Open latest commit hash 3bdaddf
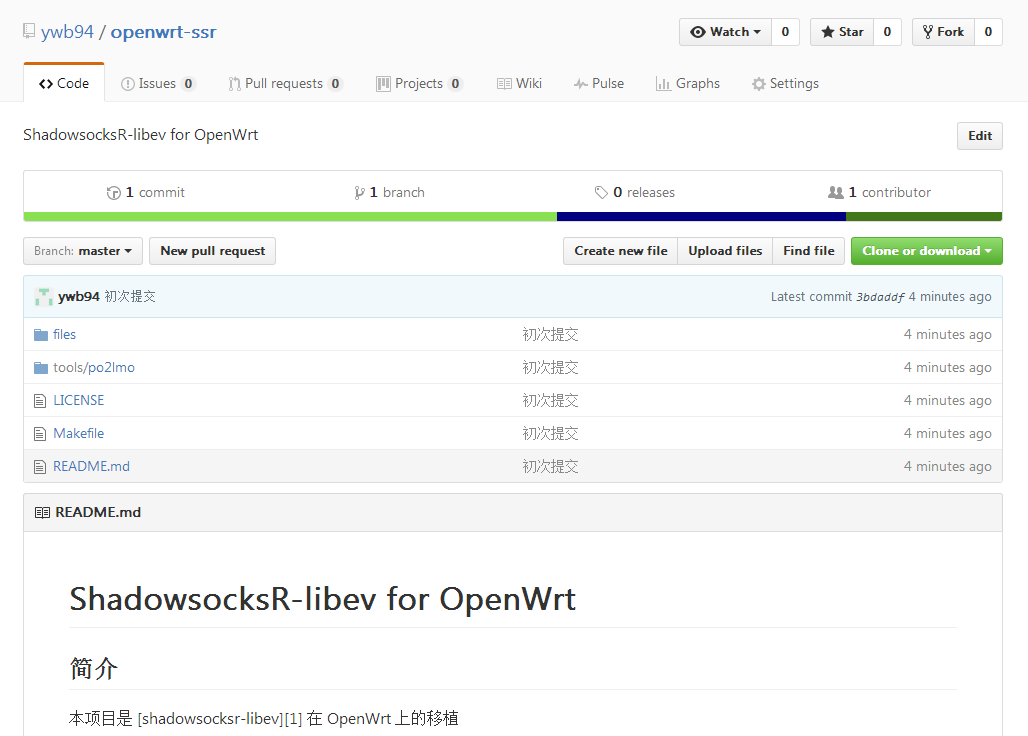The width and height of the screenshot is (1028, 736). coord(880,297)
